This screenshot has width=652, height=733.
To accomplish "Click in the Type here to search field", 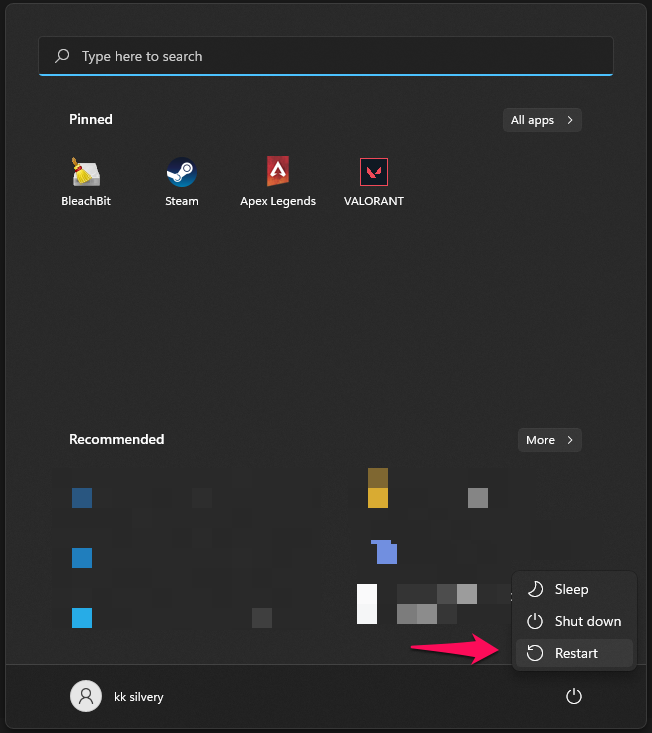I will (x=326, y=56).
